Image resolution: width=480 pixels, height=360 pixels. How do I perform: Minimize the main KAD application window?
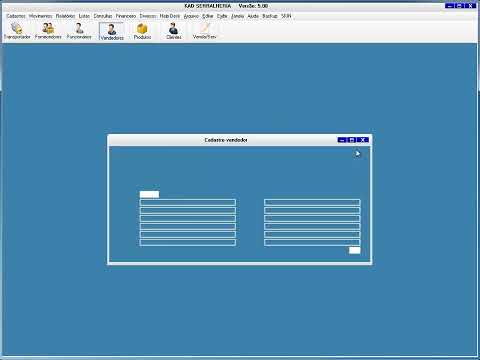(450, 6)
